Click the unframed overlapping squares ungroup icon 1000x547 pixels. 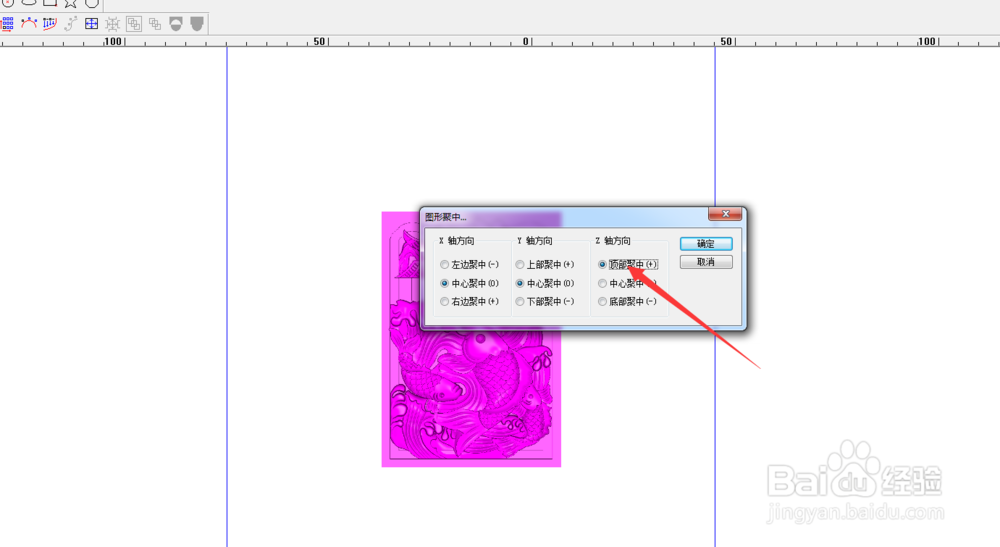(155, 24)
